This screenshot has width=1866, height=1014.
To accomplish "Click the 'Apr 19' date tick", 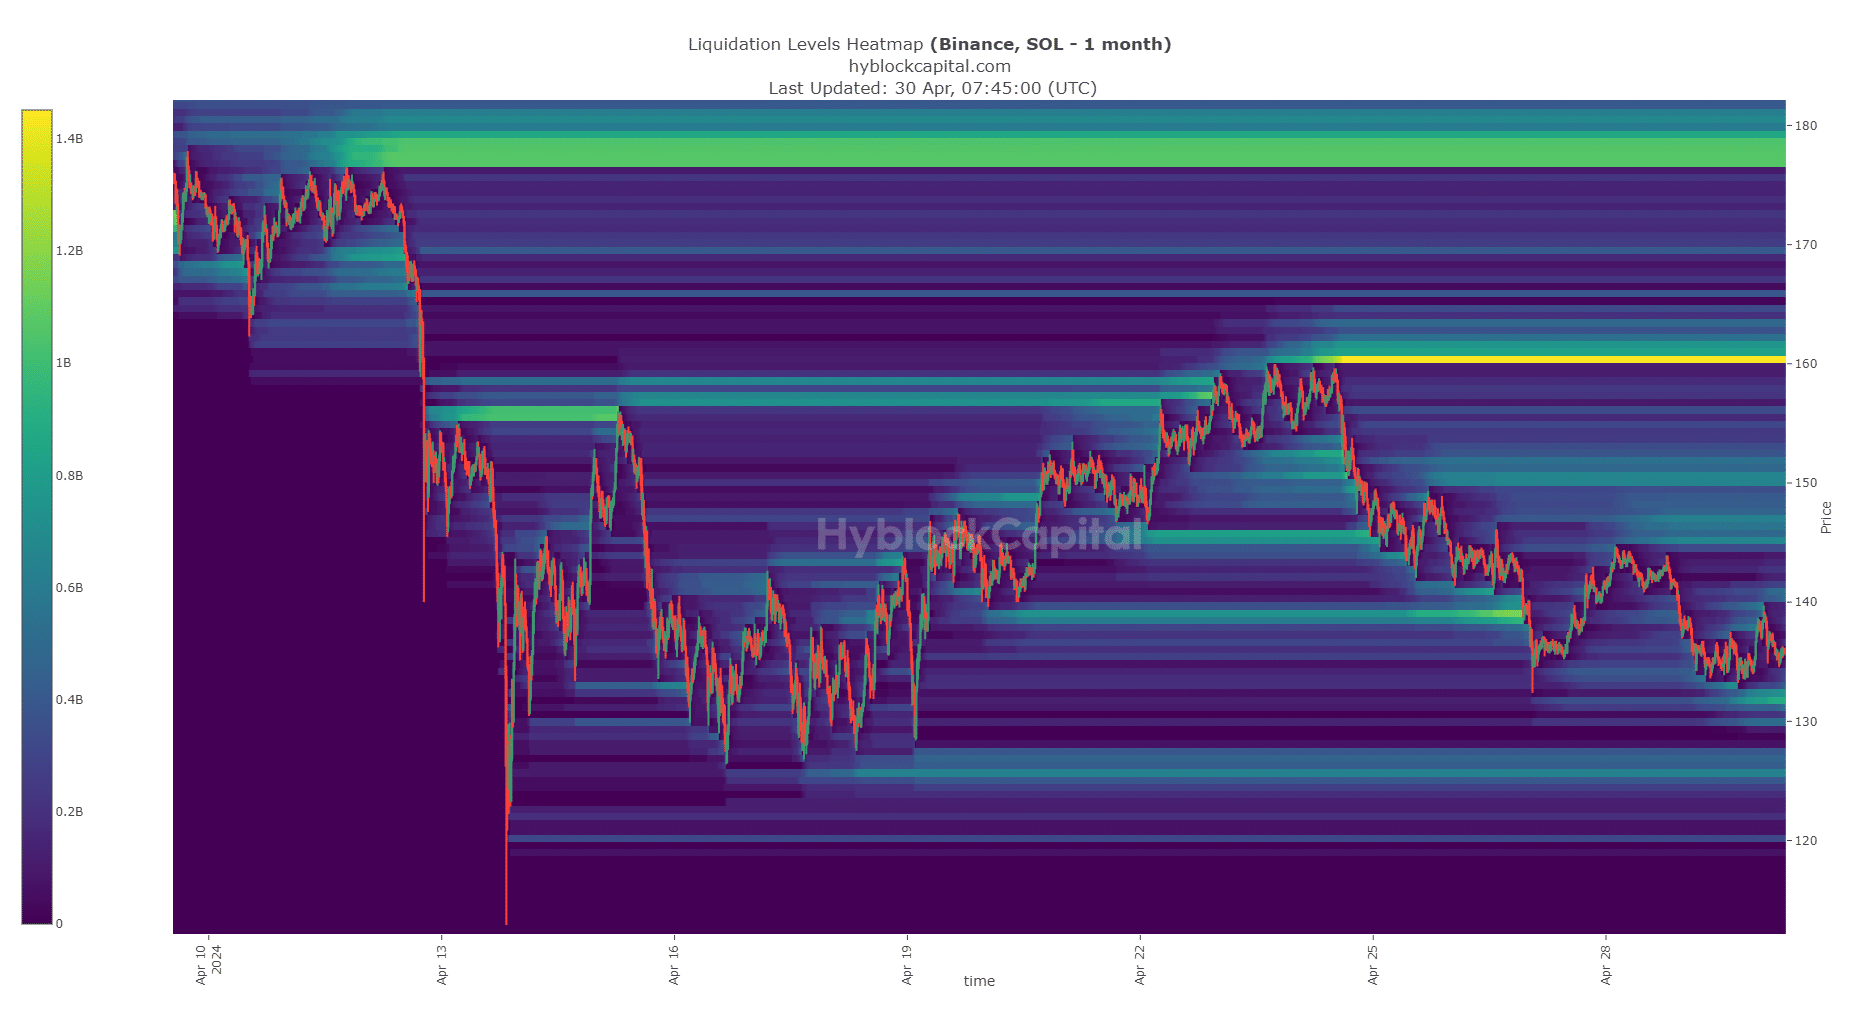I will (907, 964).
